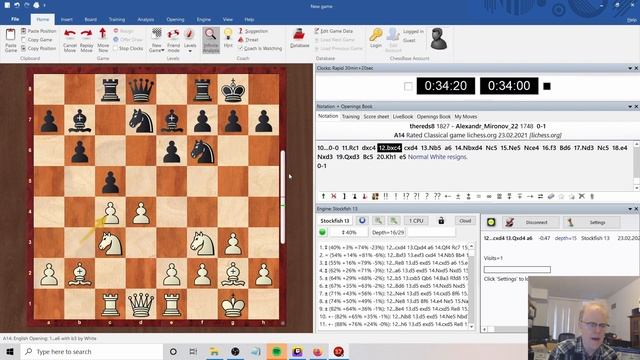Click Replay Move arrow icon
Image resolution: width=640 pixels, height=360 pixels.
86,34
